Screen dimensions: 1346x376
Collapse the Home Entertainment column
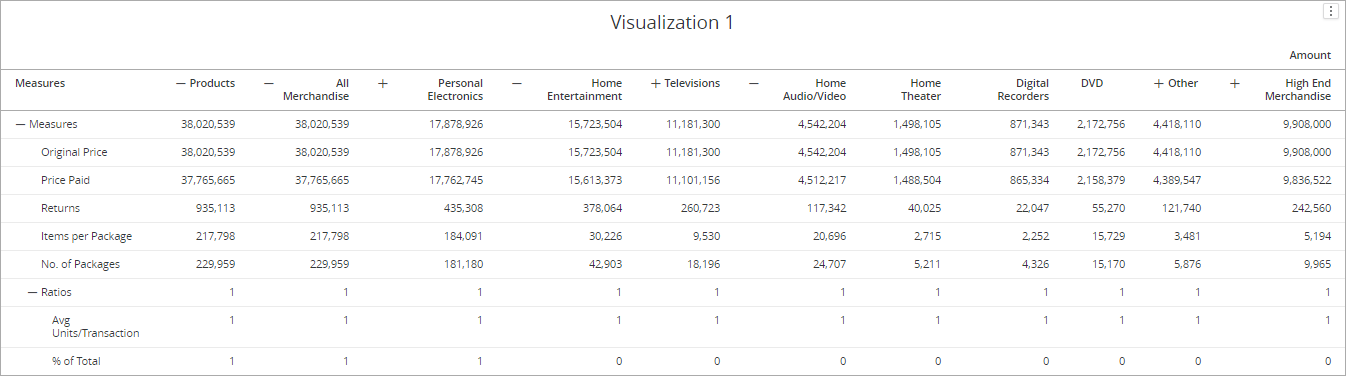516,84
